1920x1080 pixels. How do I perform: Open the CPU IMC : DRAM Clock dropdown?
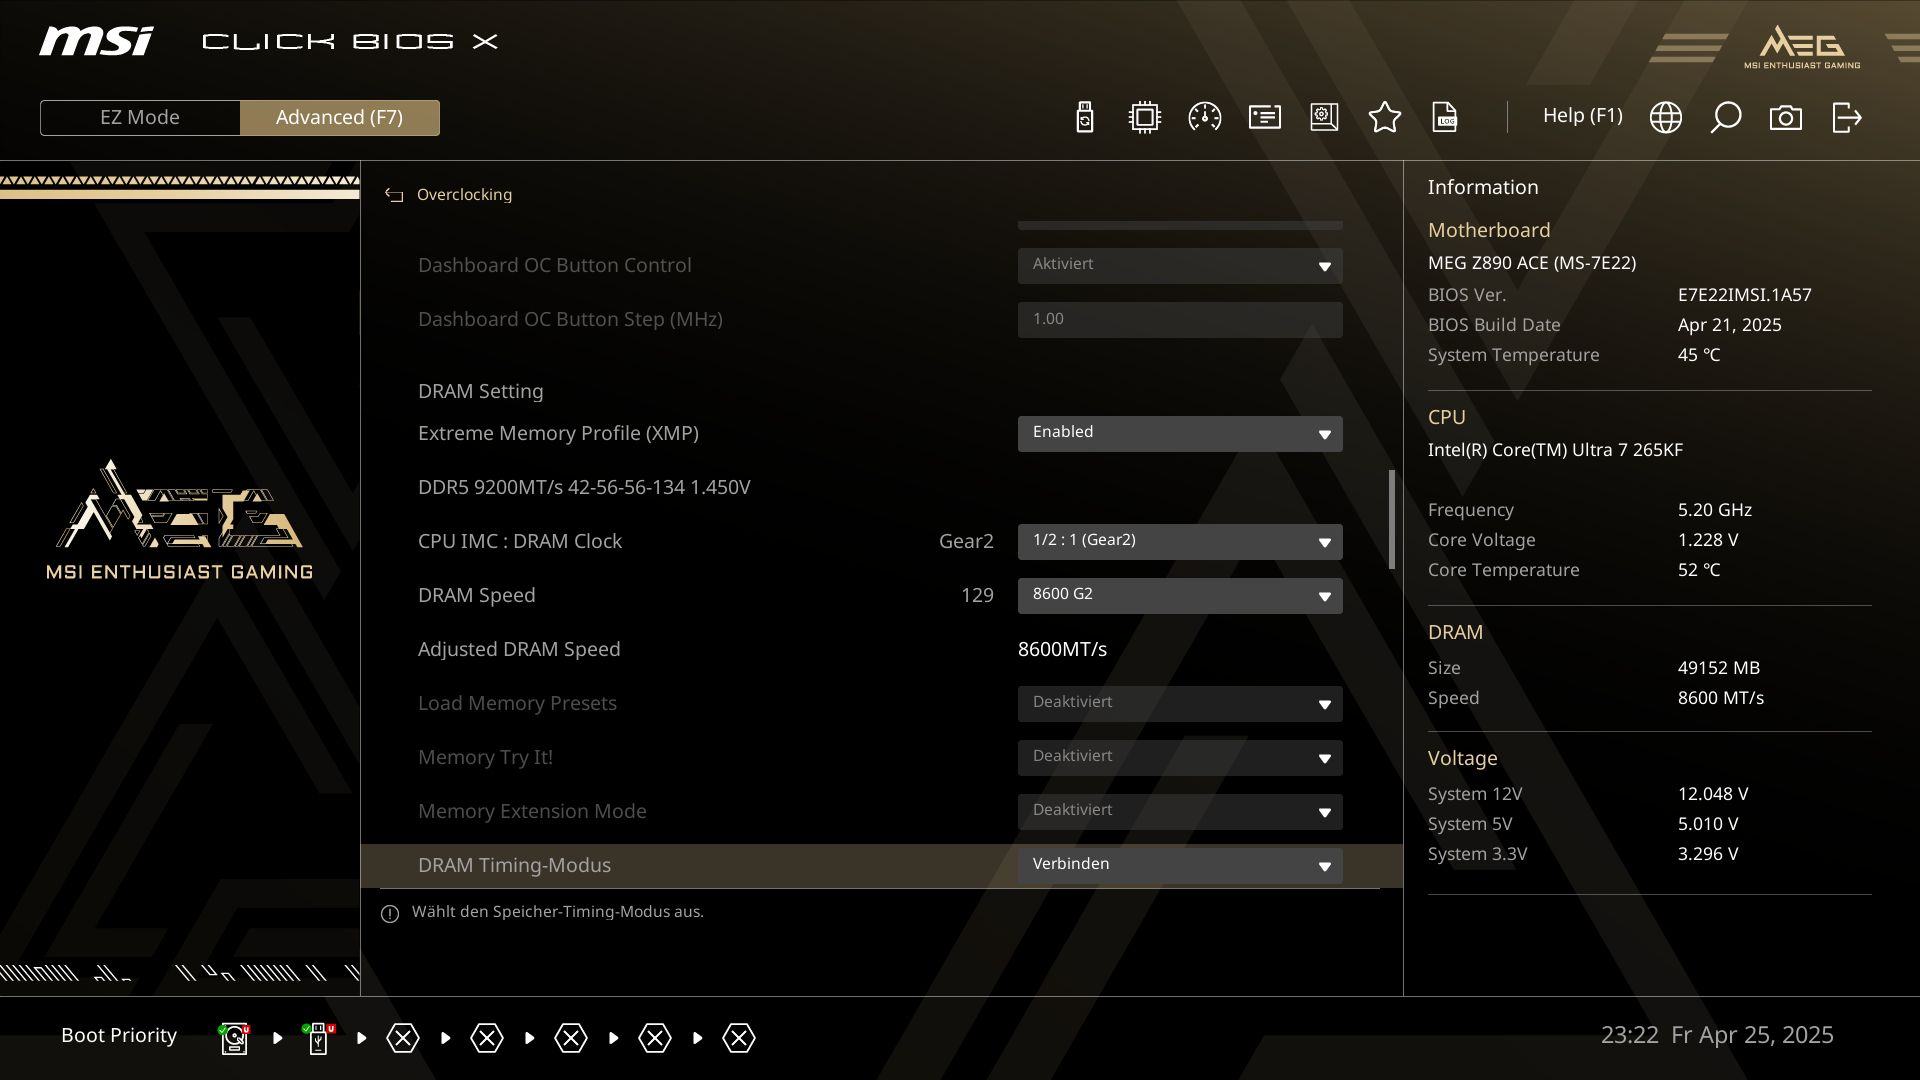[1179, 541]
